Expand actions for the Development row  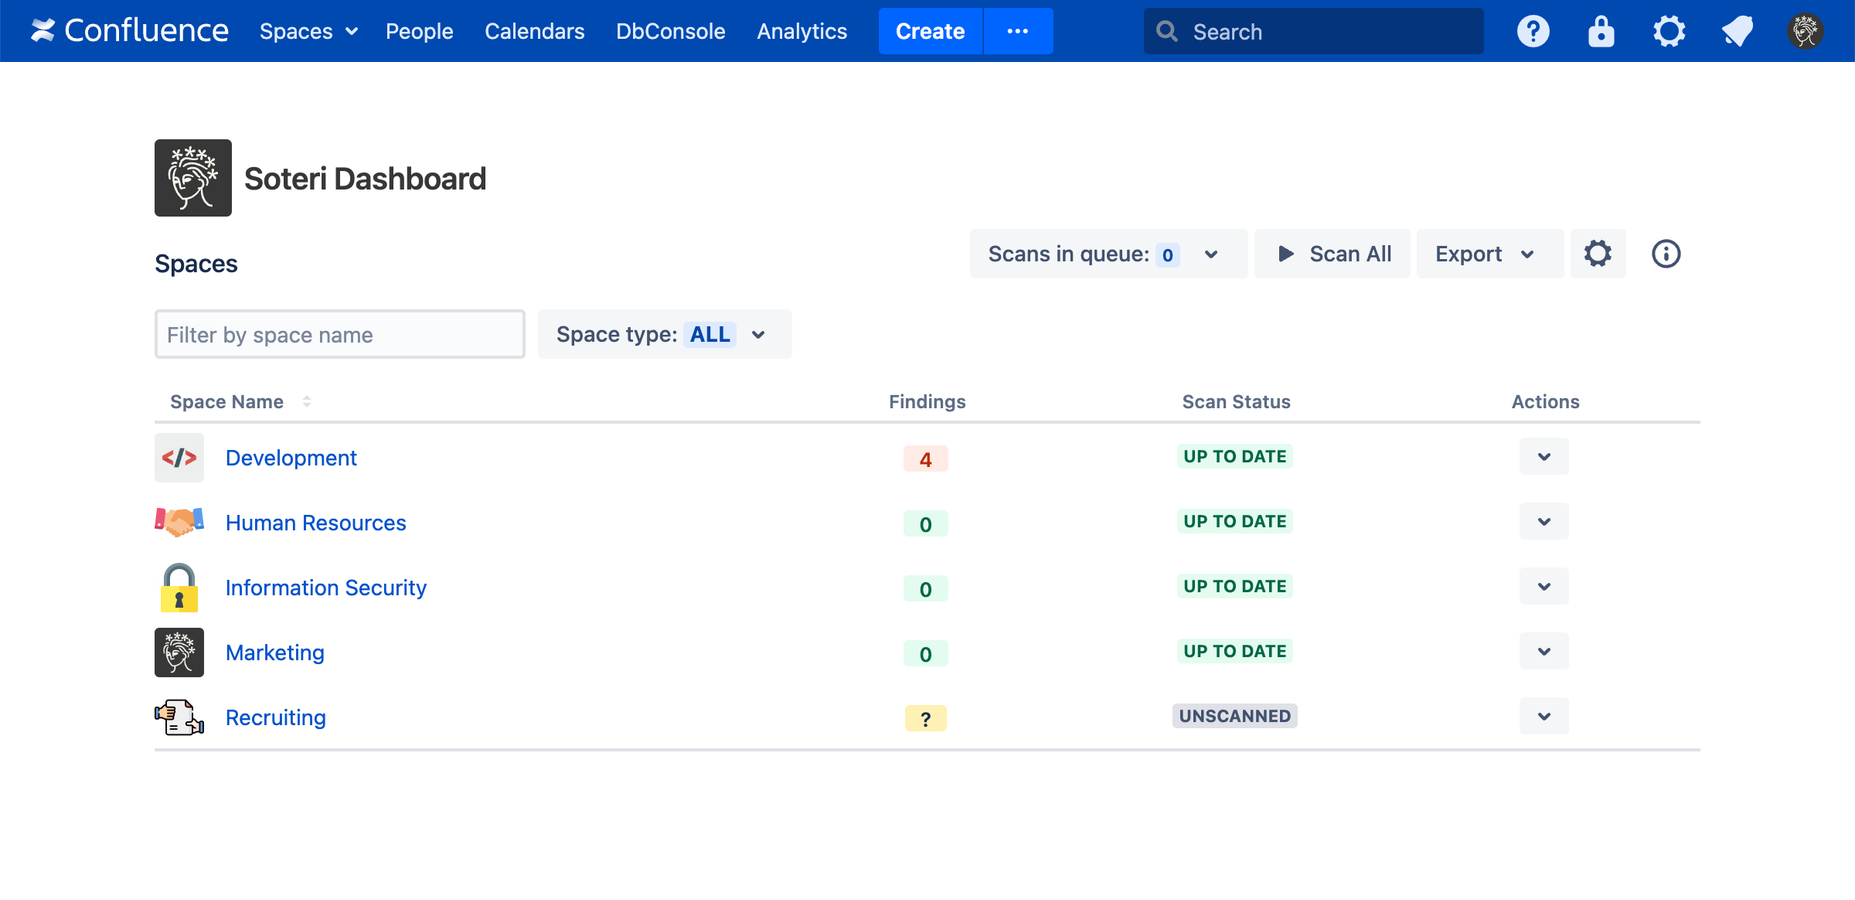tap(1544, 457)
